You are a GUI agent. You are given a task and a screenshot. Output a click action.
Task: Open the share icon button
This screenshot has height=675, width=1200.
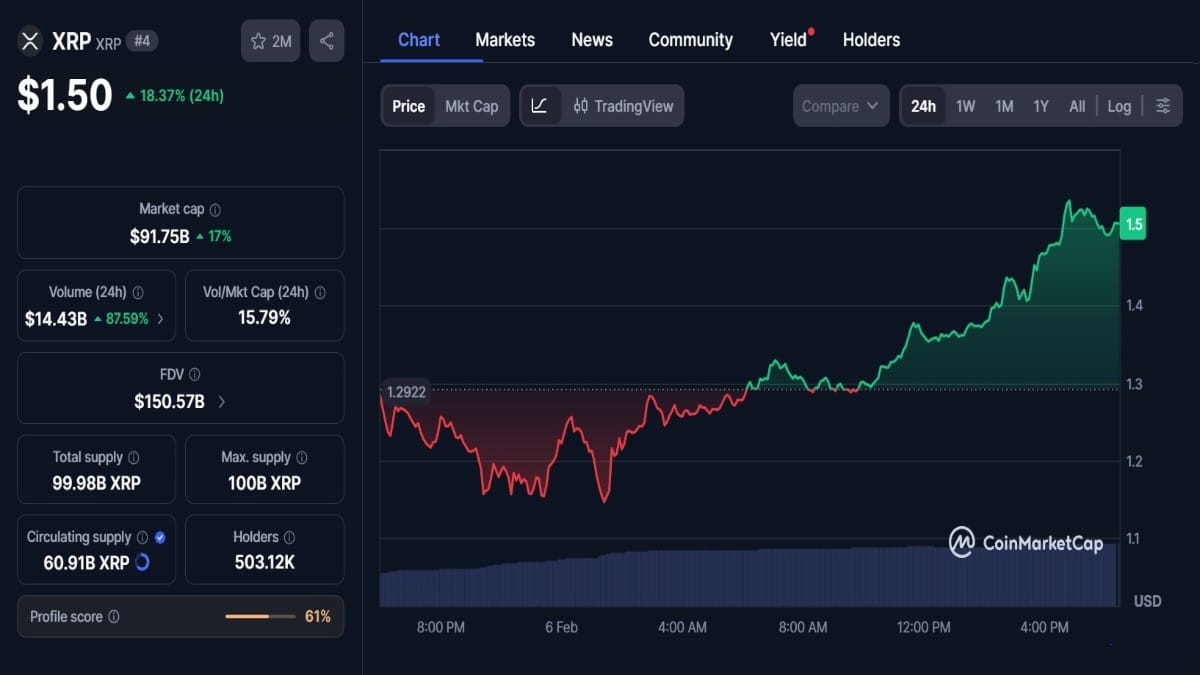pyautogui.click(x=327, y=41)
